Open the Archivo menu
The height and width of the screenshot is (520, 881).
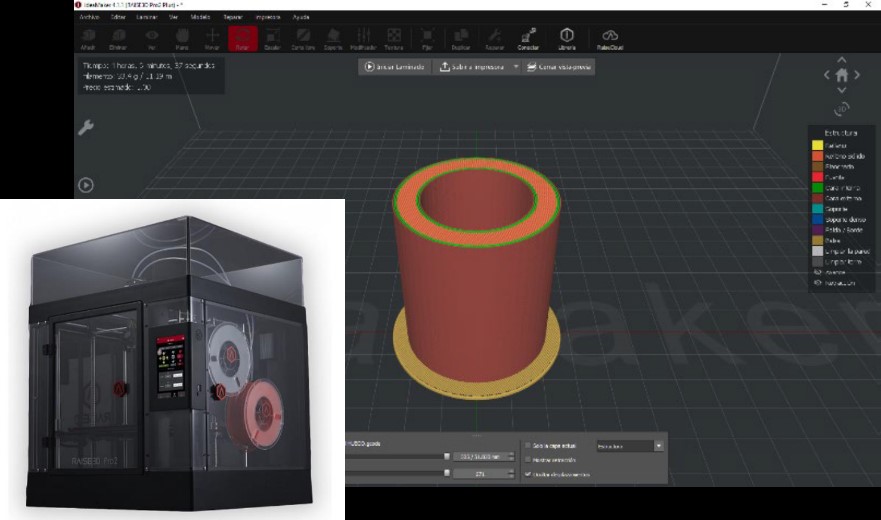tap(89, 17)
